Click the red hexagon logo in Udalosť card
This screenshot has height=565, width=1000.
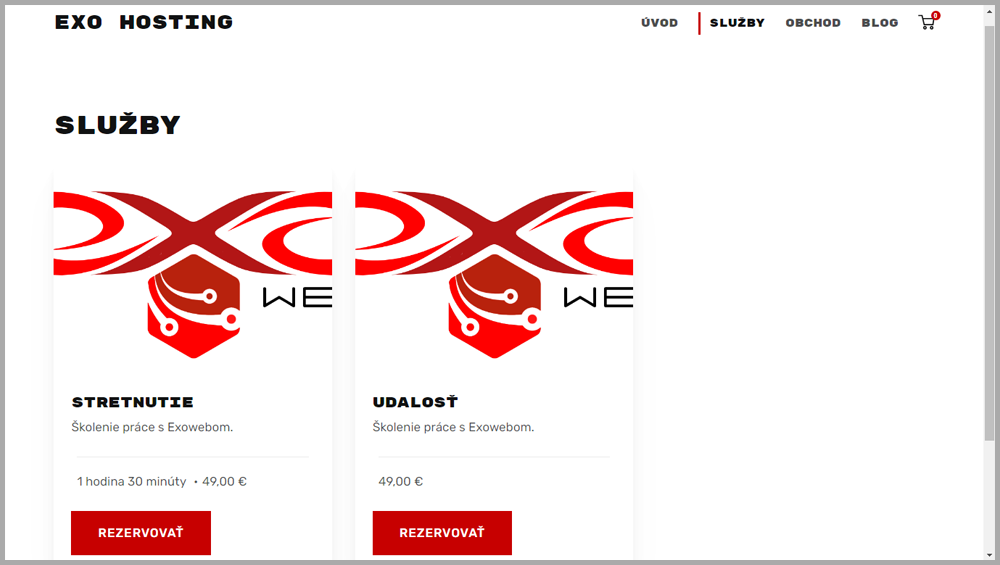tap(495, 306)
